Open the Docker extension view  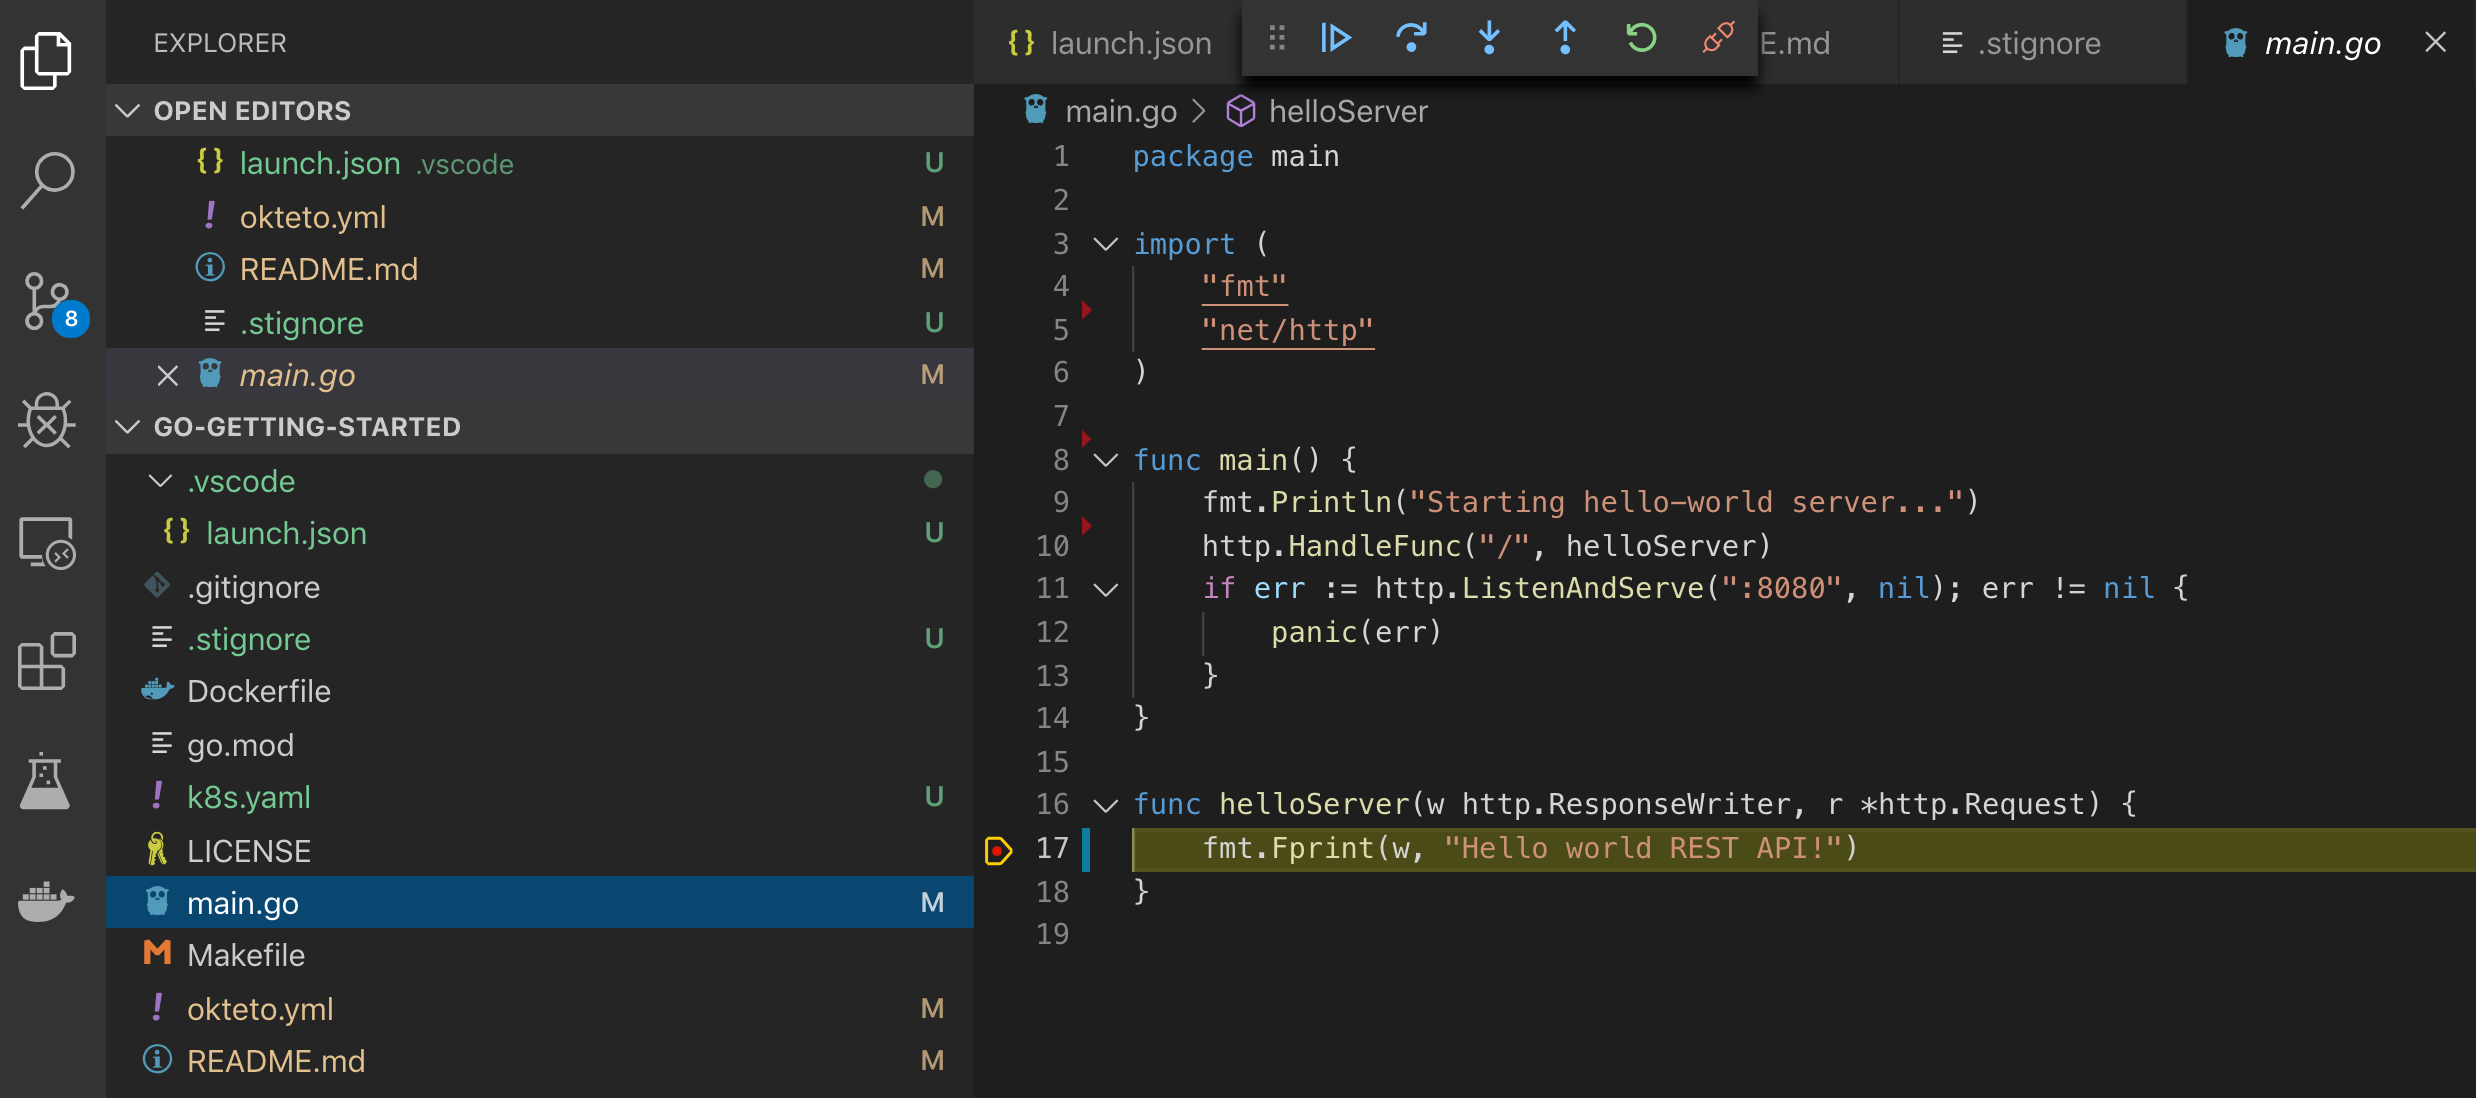(x=47, y=901)
